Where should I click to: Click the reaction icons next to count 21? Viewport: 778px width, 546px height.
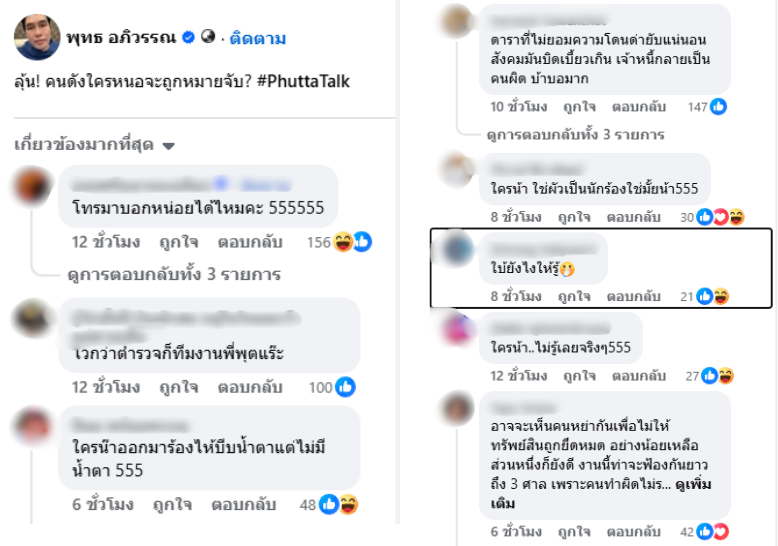[713, 297]
